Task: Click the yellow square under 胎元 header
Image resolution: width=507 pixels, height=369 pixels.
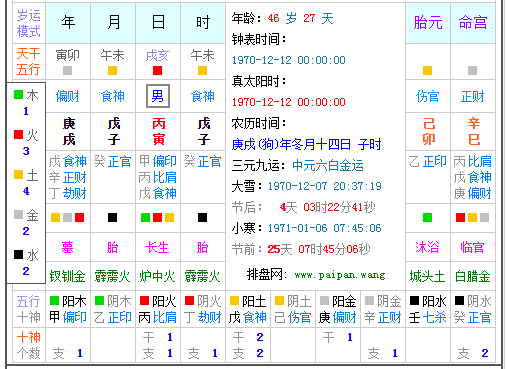Action: click(x=427, y=70)
